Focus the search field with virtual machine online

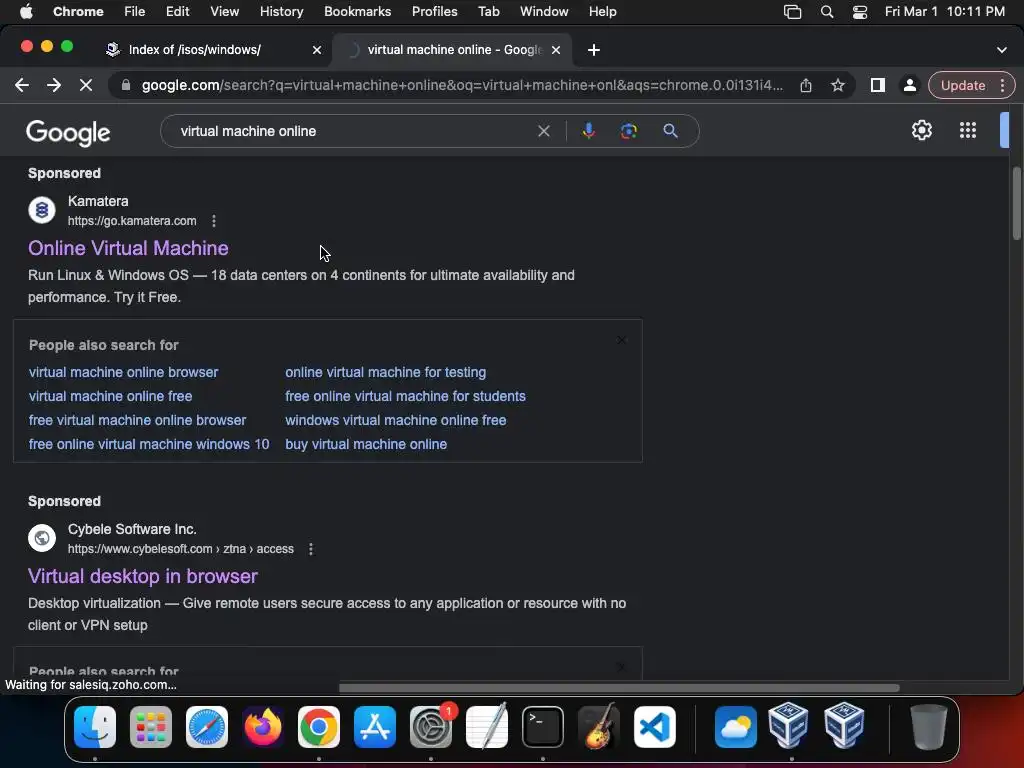click(x=353, y=131)
